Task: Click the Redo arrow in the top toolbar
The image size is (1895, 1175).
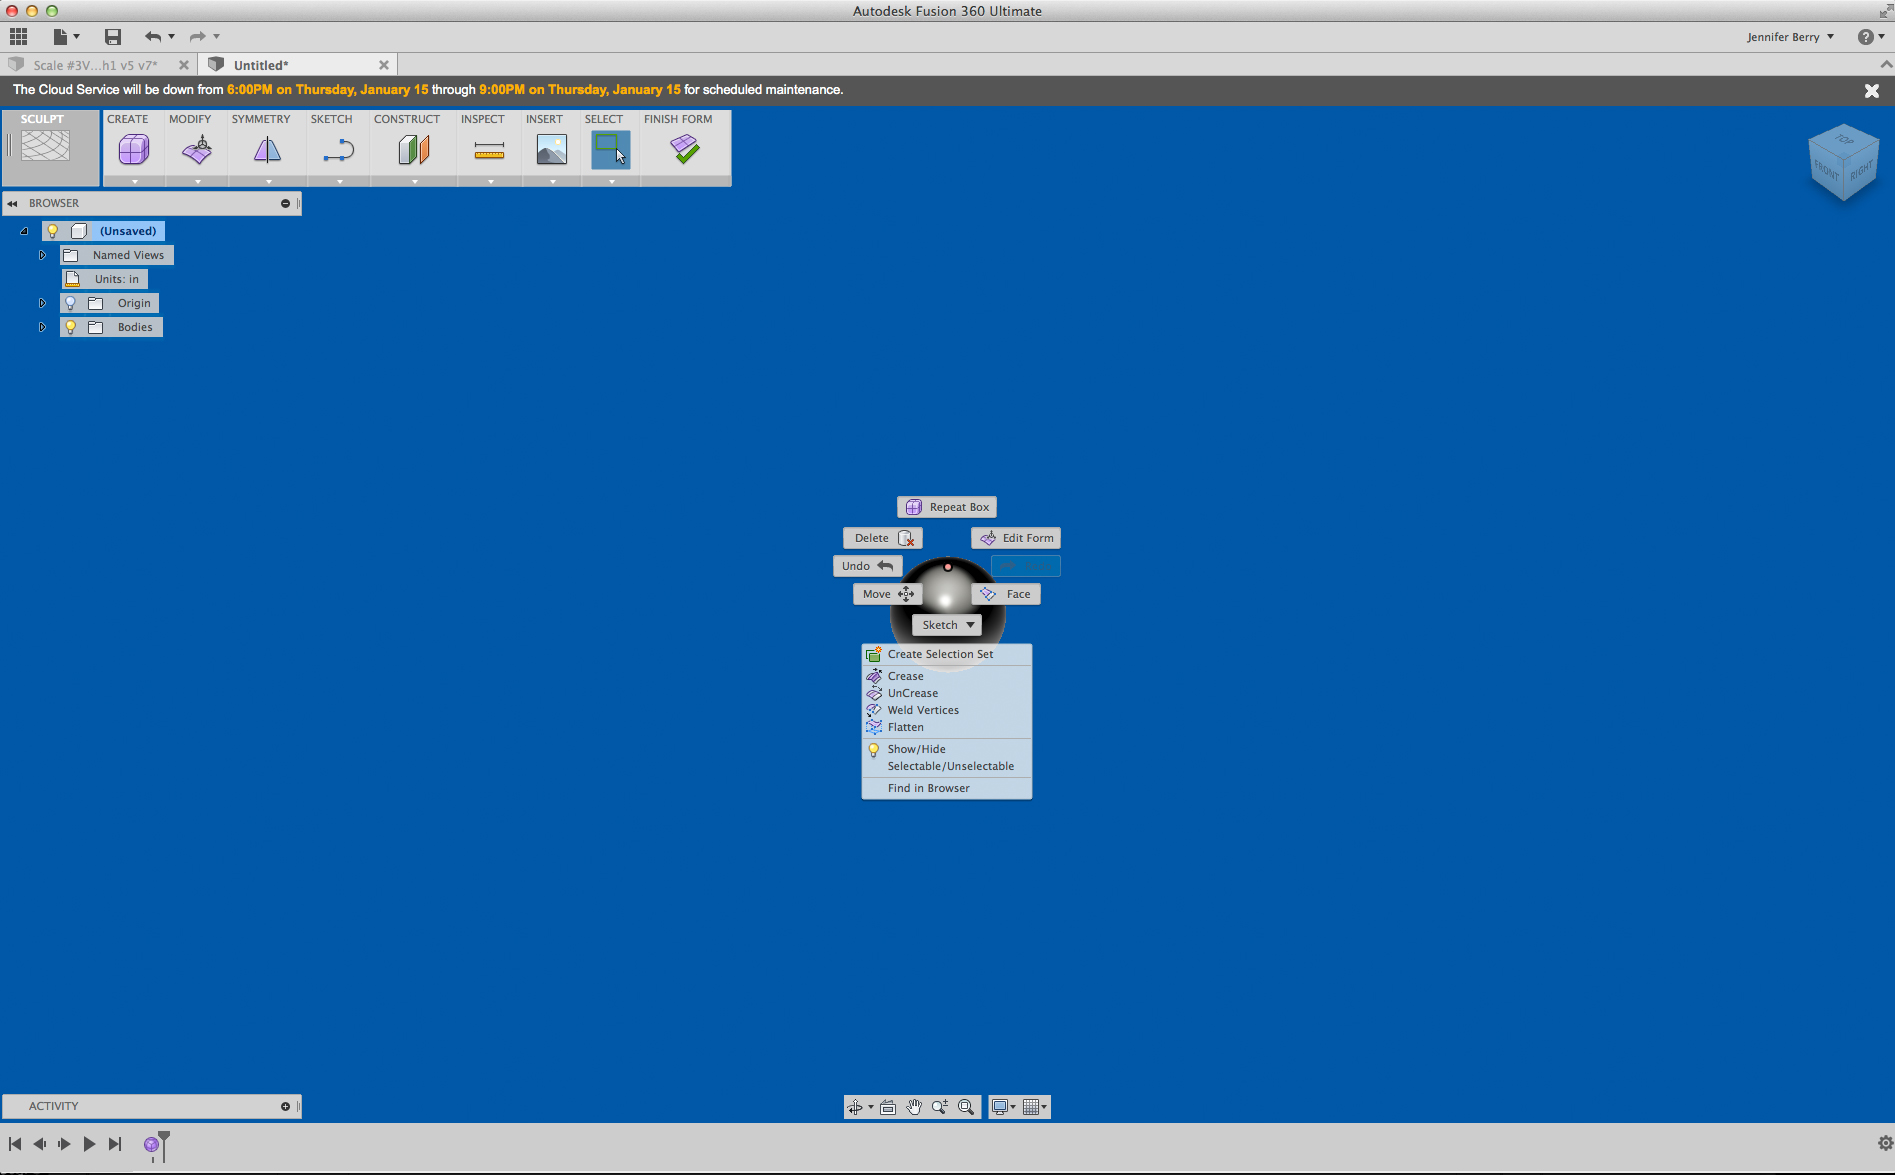Action: click(198, 37)
